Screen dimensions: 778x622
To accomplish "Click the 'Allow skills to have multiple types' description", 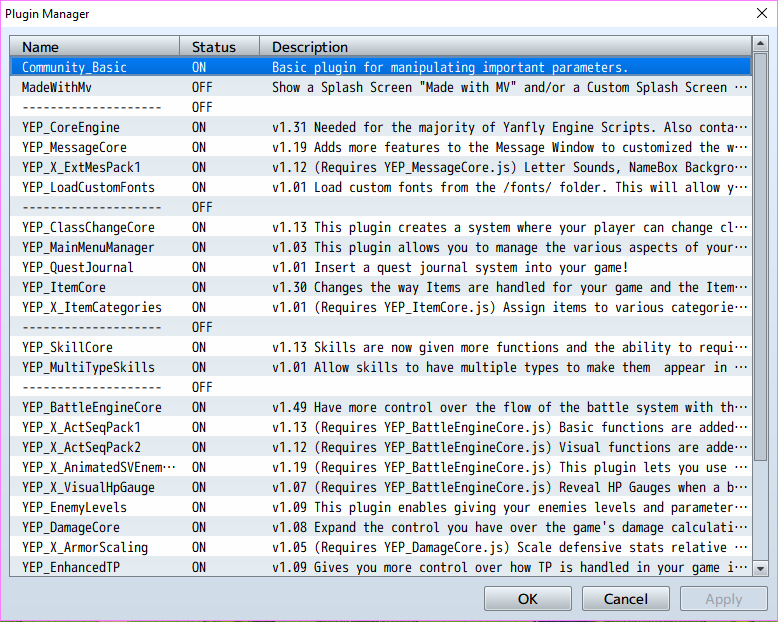I will coord(510,368).
